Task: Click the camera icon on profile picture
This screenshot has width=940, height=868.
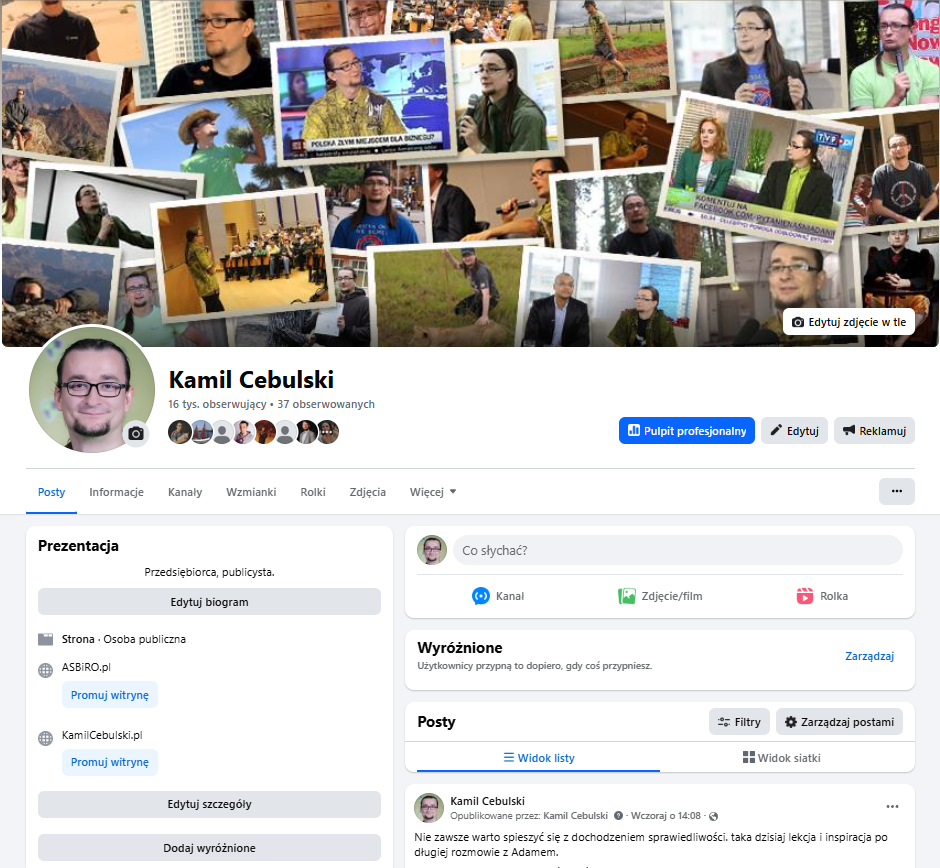Action: point(136,433)
